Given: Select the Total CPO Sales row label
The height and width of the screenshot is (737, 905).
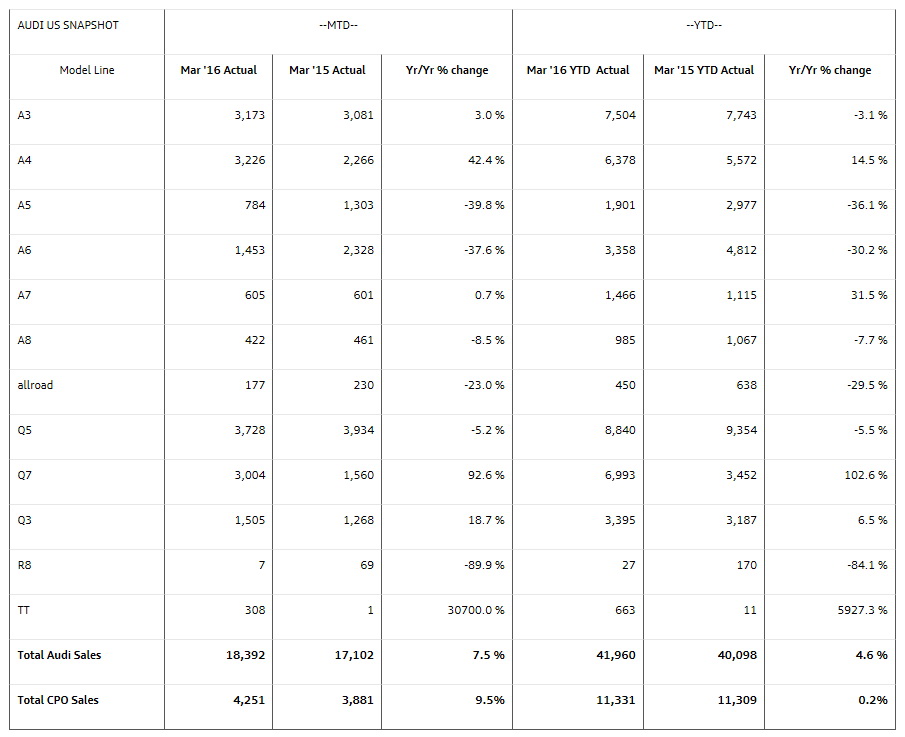Looking at the screenshot, I should [x=58, y=700].
